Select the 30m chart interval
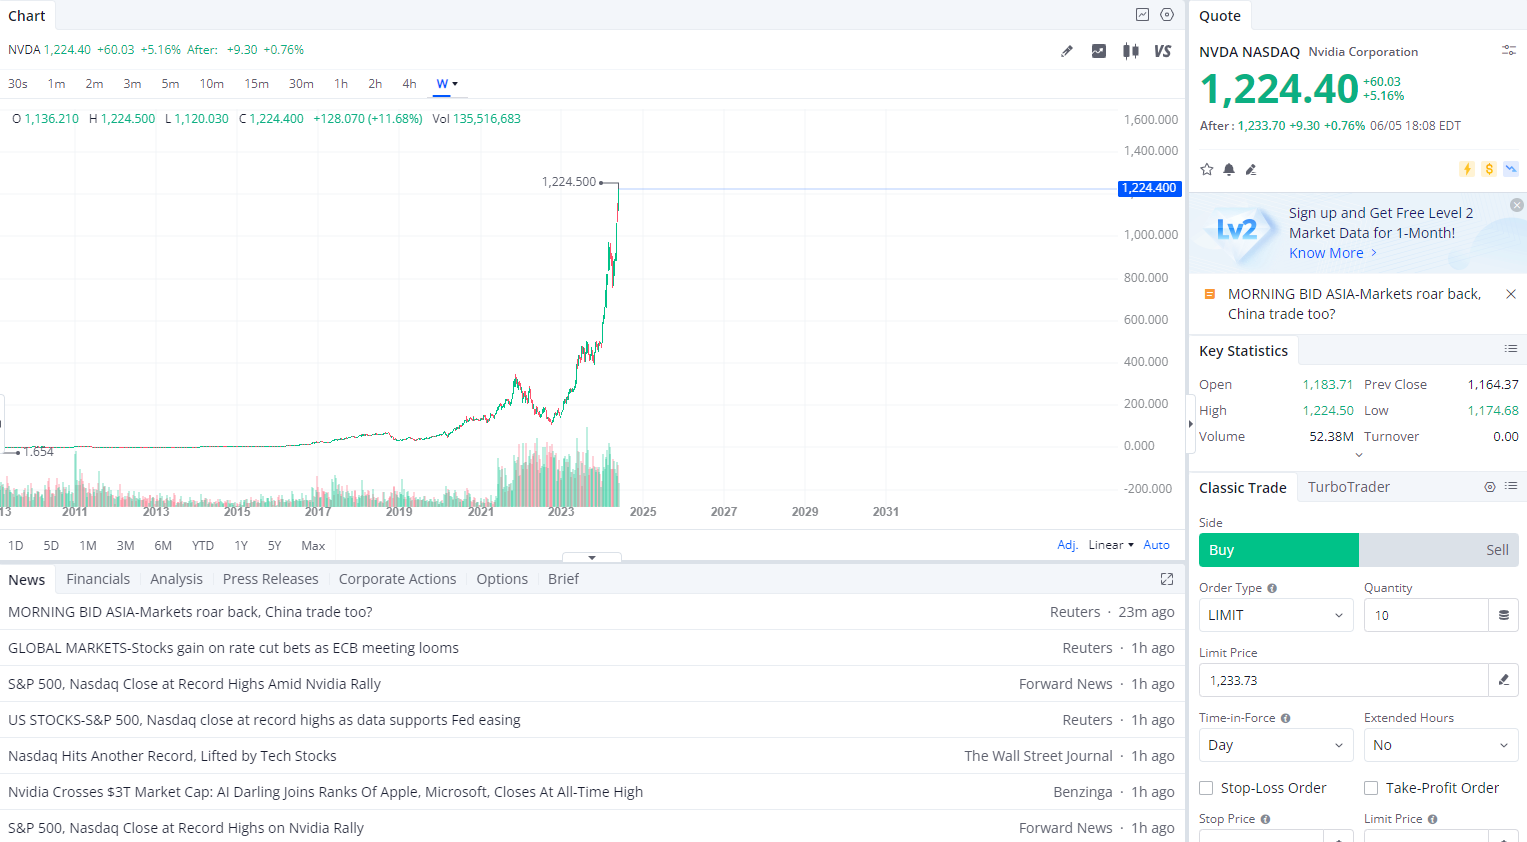Viewport: 1527px width, 842px height. coord(301,84)
